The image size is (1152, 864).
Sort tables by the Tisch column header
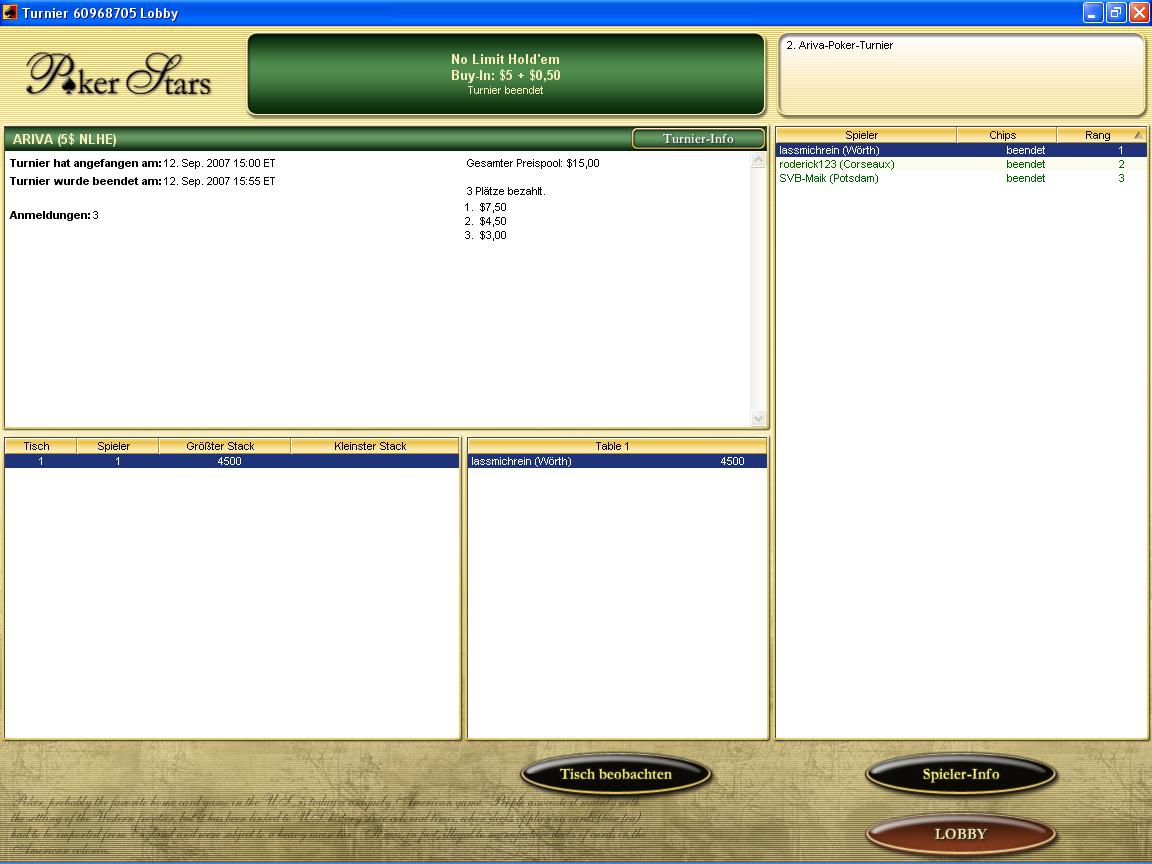[40, 446]
